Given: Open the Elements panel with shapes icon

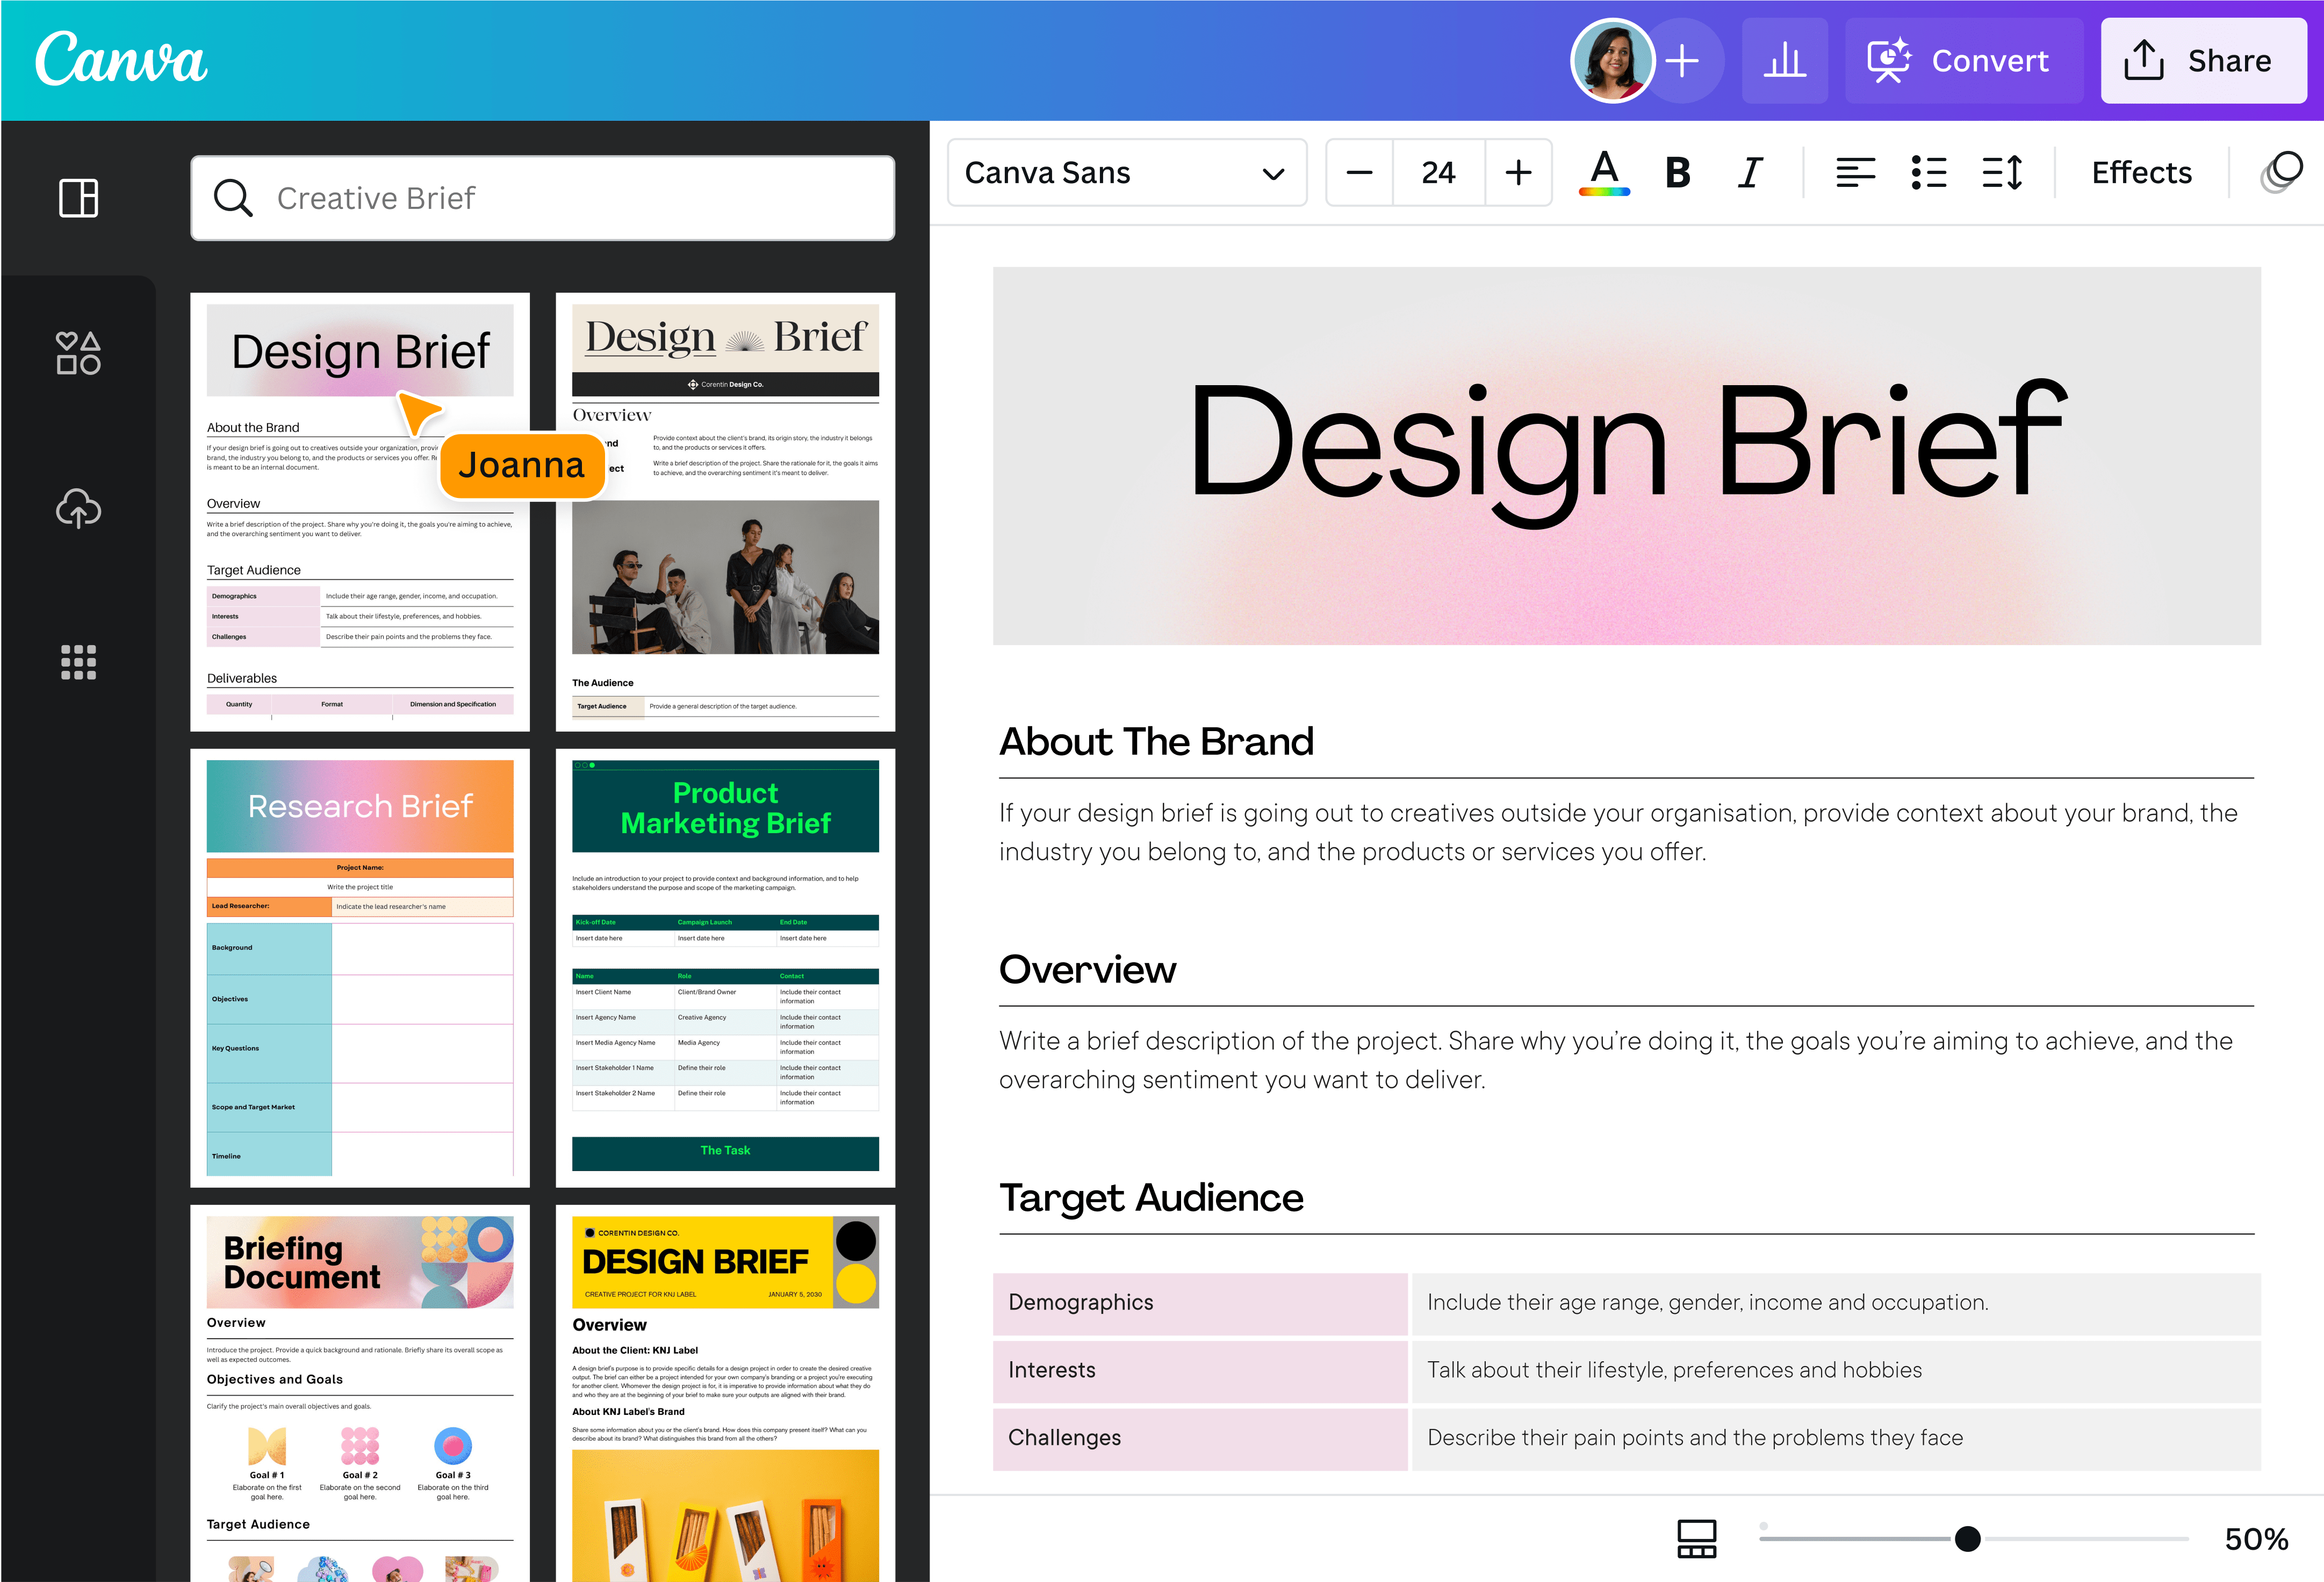Looking at the screenshot, I should coord(77,353).
